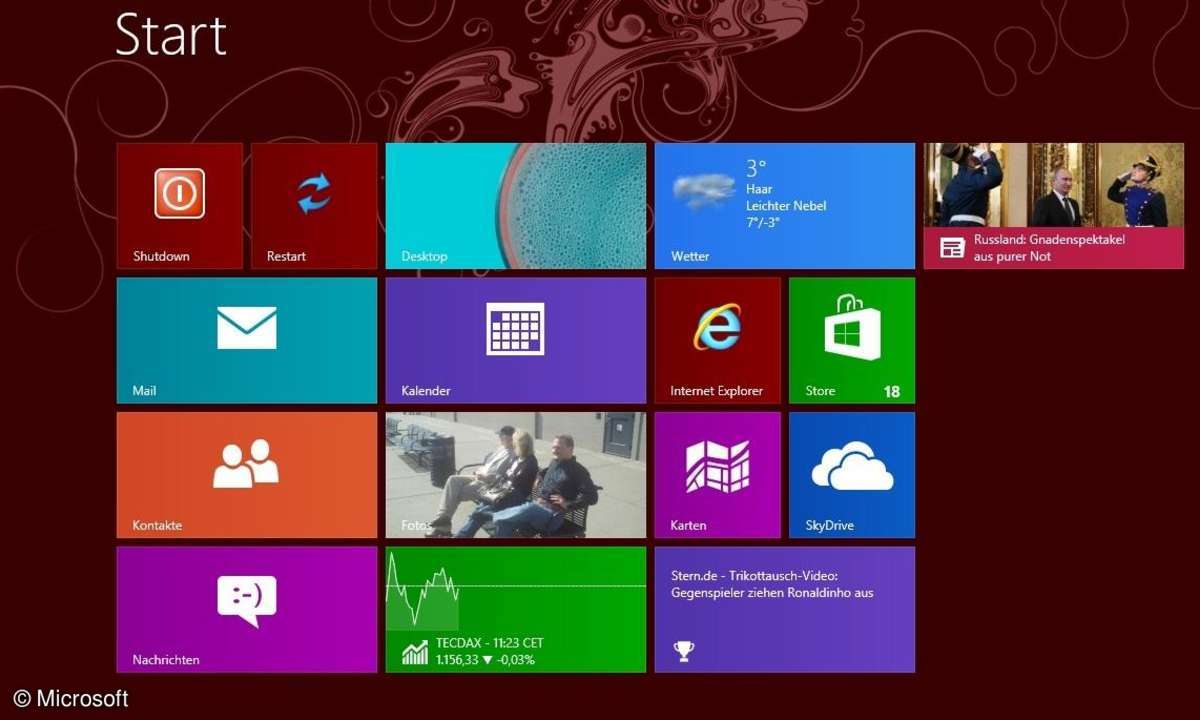Open the Store shopping bag icon
Viewport: 1200px width, 720px height.
coord(852,327)
